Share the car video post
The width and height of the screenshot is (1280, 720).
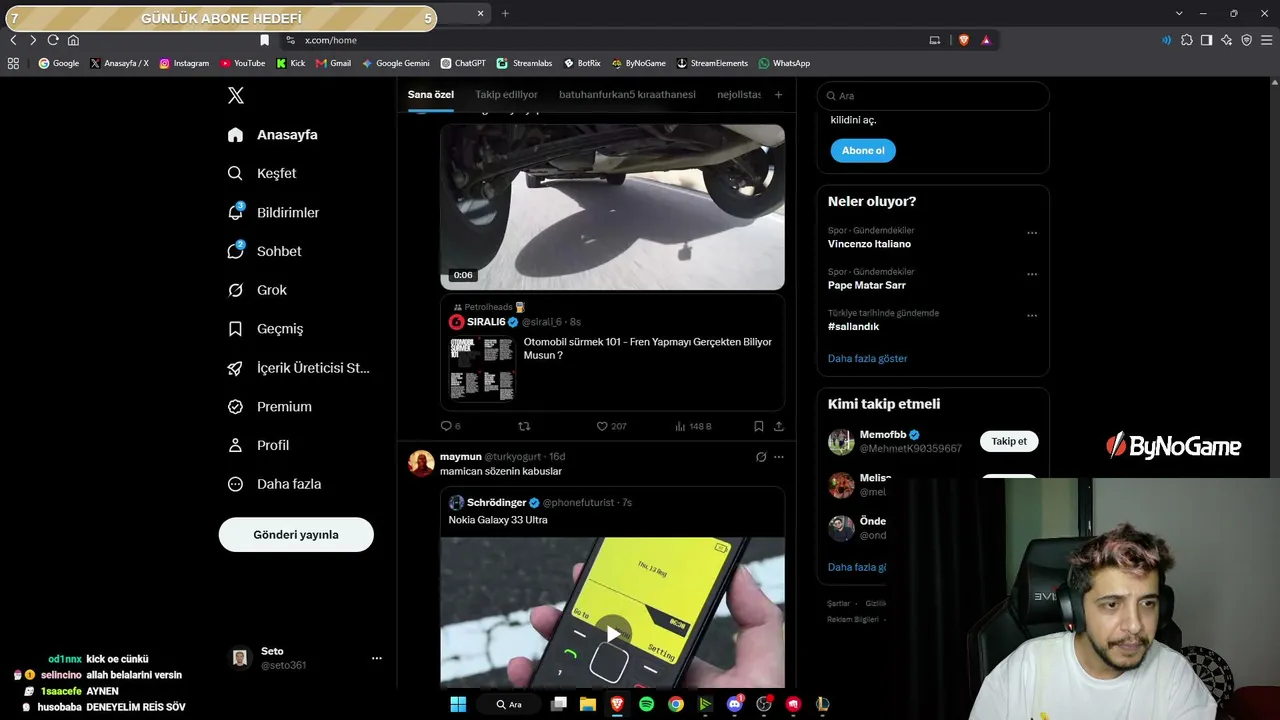pos(779,426)
